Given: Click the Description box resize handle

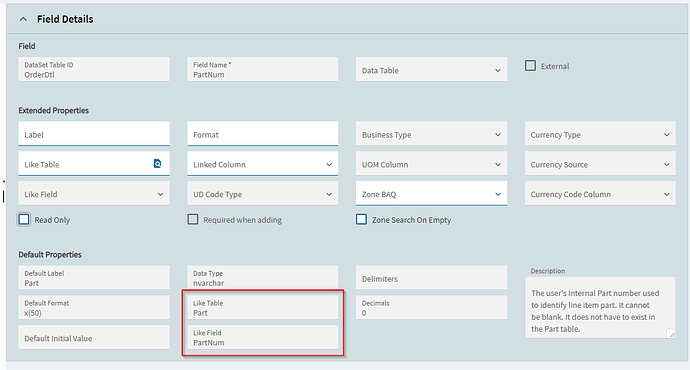Looking at the screenshot, I should [672, 334].
